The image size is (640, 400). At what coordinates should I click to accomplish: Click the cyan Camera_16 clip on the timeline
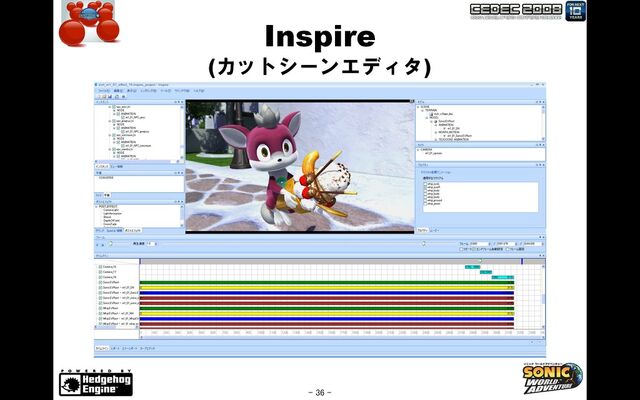point(473,267)
